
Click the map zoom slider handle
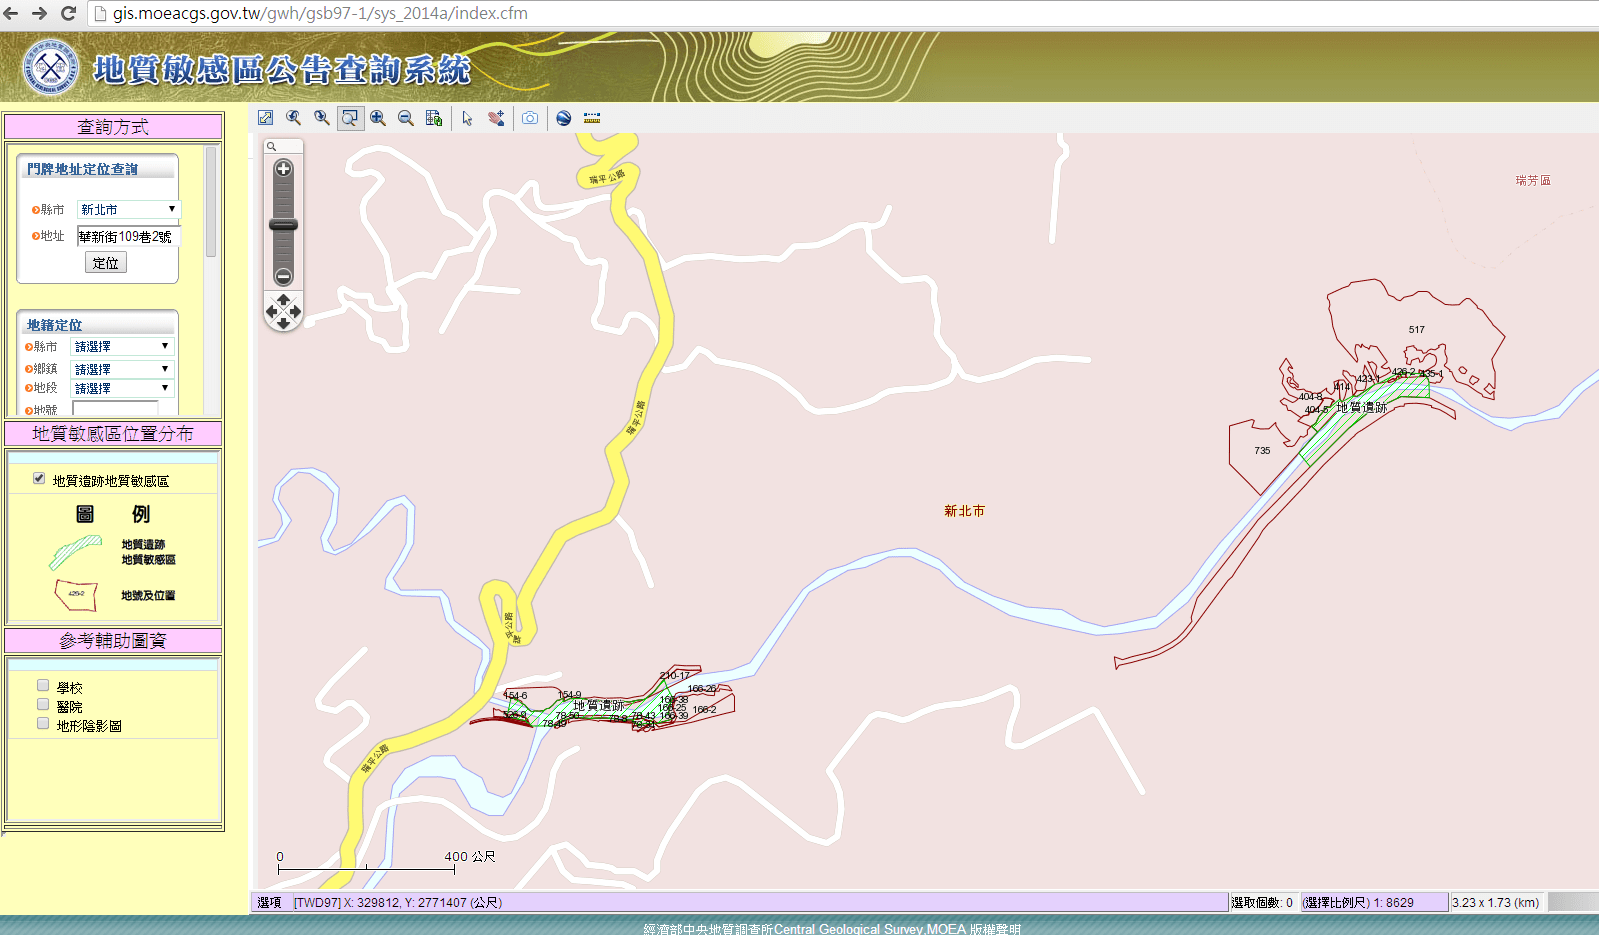[284, 225]
